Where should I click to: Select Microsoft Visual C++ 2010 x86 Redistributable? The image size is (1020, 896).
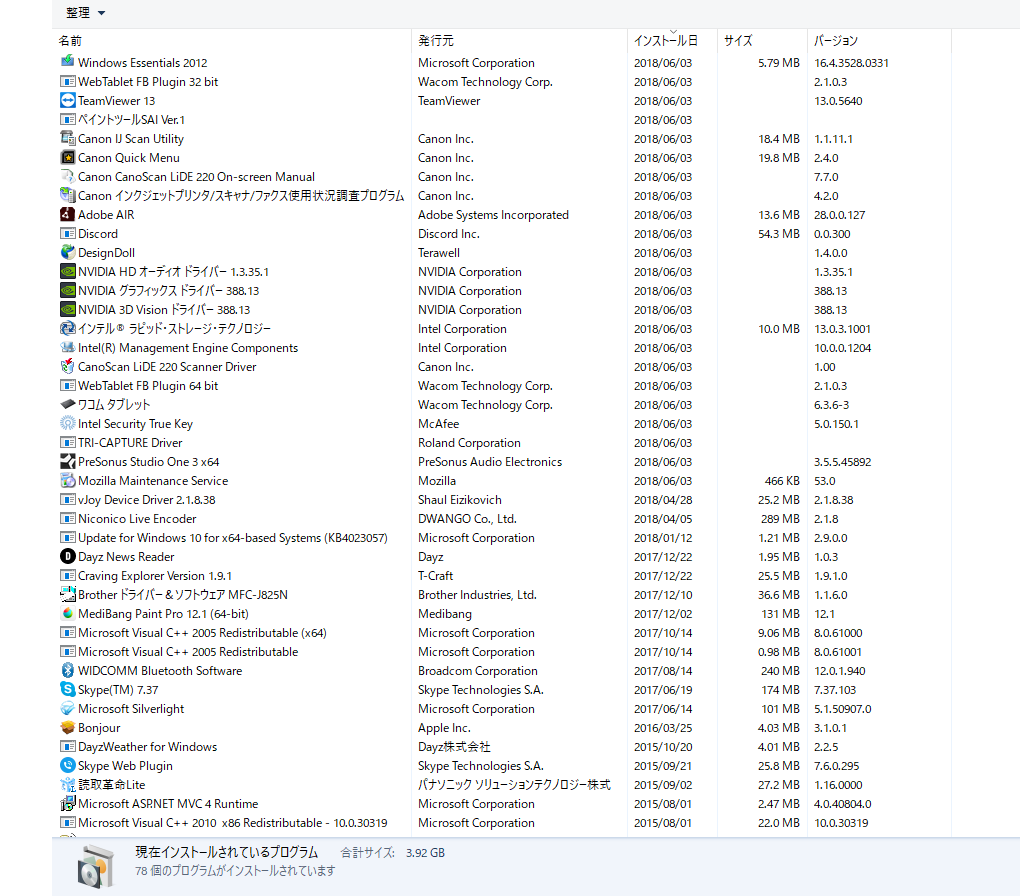pyautogui.click(x=233, y=822)
